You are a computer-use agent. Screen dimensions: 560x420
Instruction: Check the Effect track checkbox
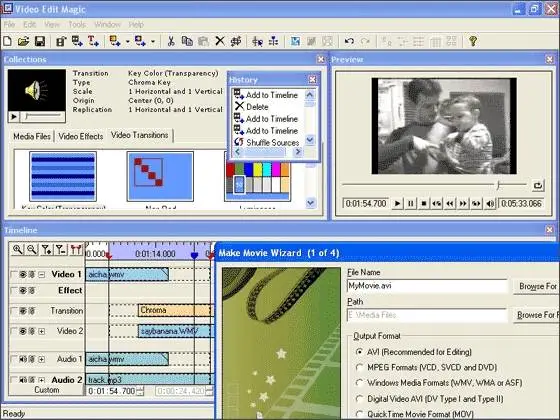click(x=13, y=290)
